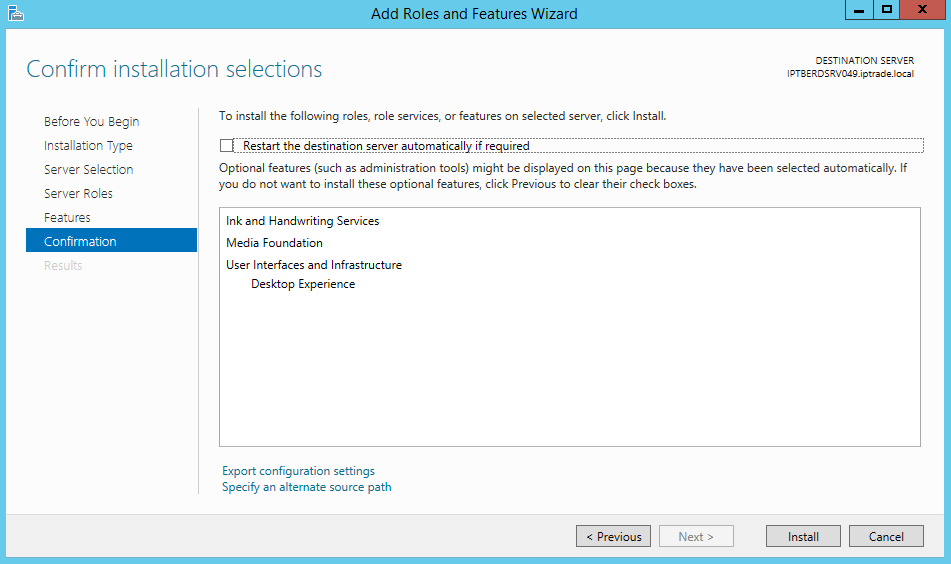The height and width of the screenshot is (564, 951).
Task: Click User Interfaces and Infrastructure entry
Action: point(314,264)
